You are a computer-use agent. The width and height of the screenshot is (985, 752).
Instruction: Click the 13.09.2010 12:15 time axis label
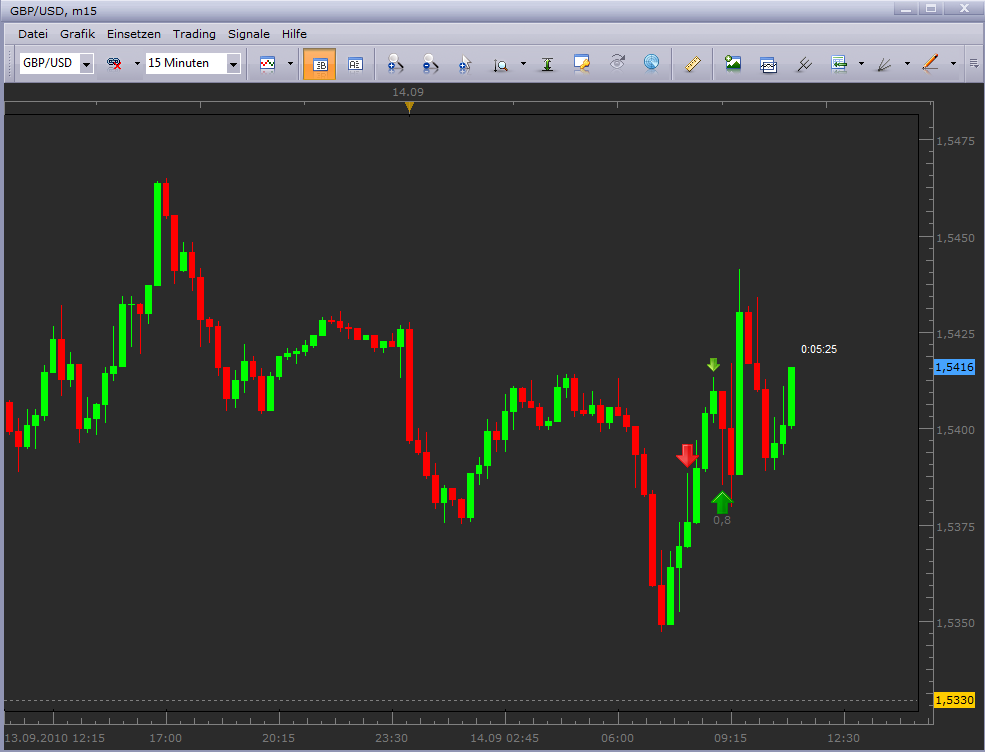(x=55, y=738)
